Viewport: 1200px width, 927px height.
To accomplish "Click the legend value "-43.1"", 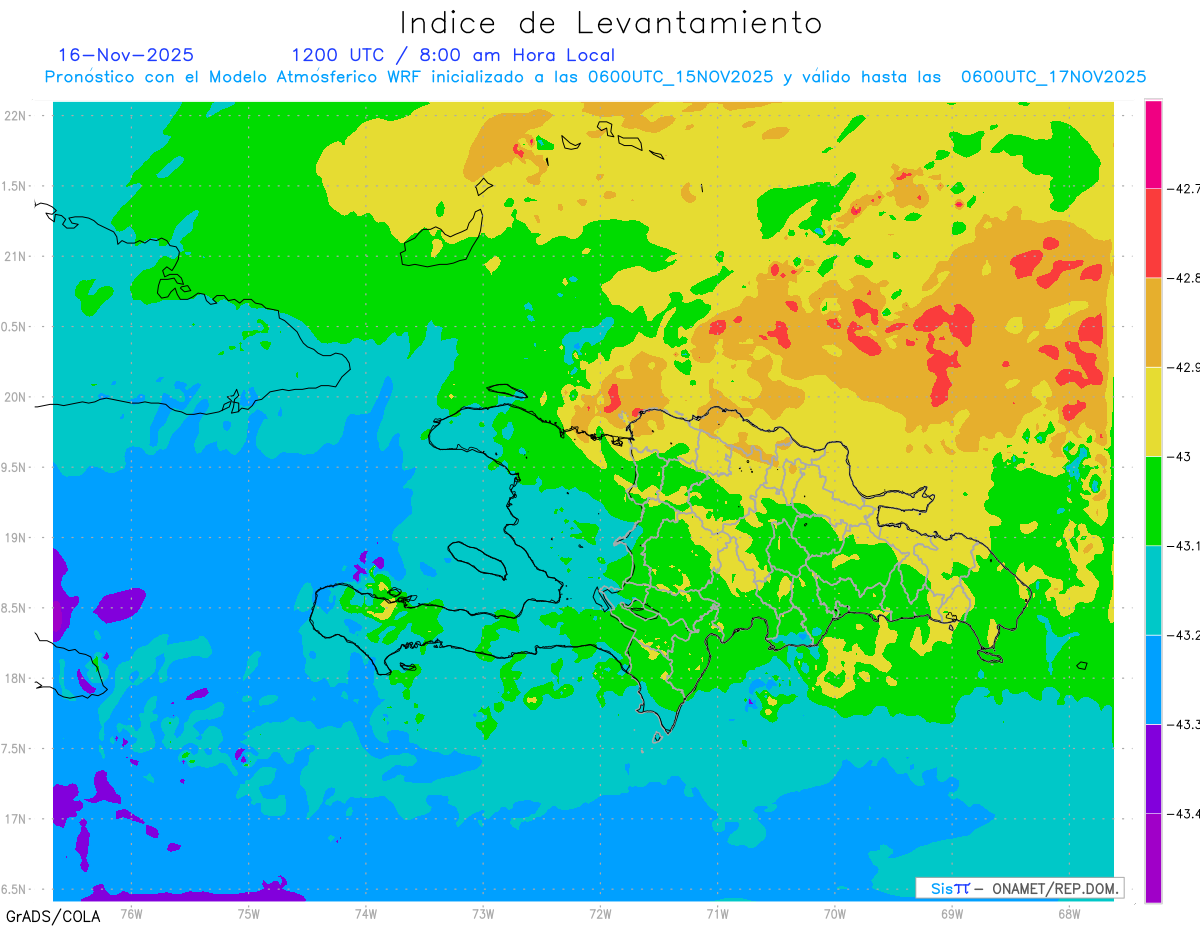I will click(x=1185, y=546).
